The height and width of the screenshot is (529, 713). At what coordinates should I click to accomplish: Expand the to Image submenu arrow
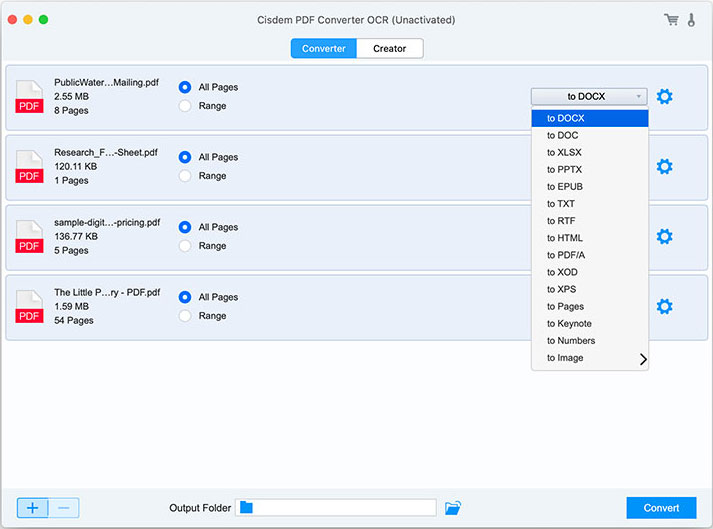click(x=643, y=359)
